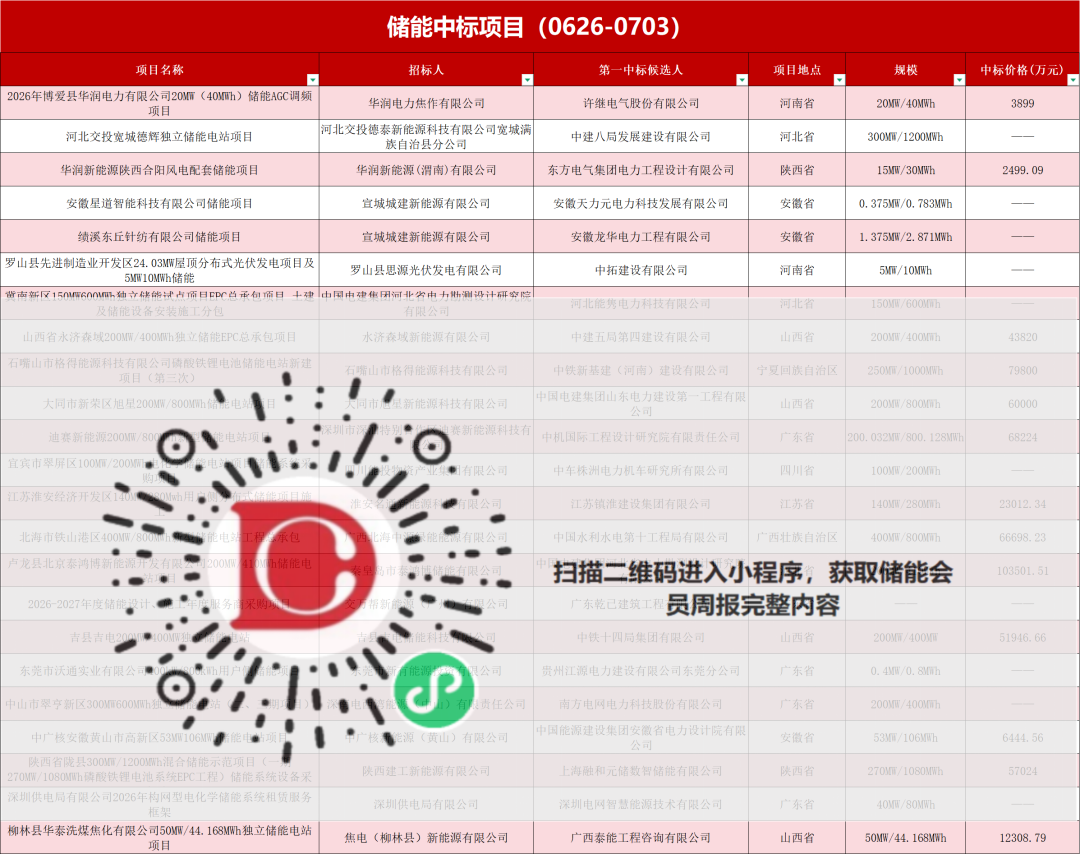
Task: Open the 规模 column filter dropdown
Action: [959, 80]
